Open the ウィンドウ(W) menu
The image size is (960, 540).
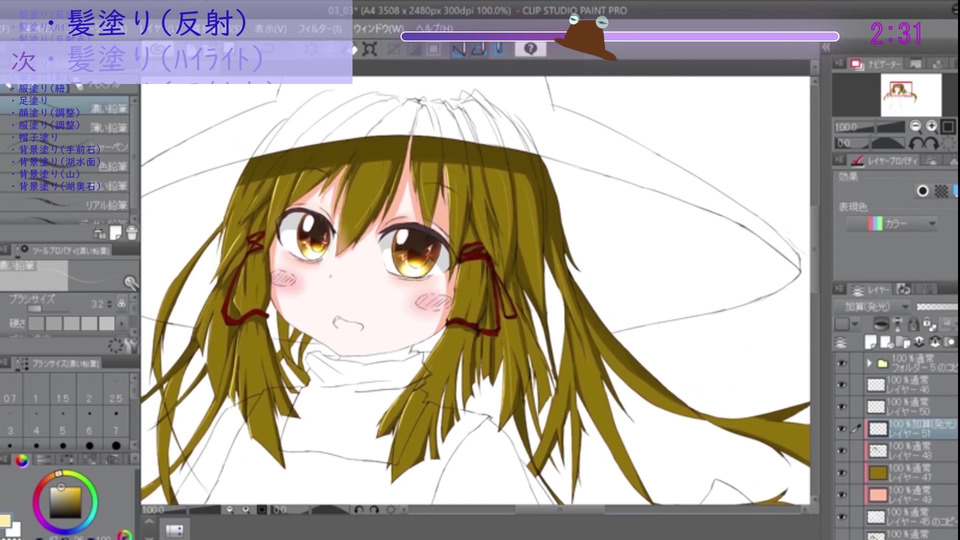point(378,29)
